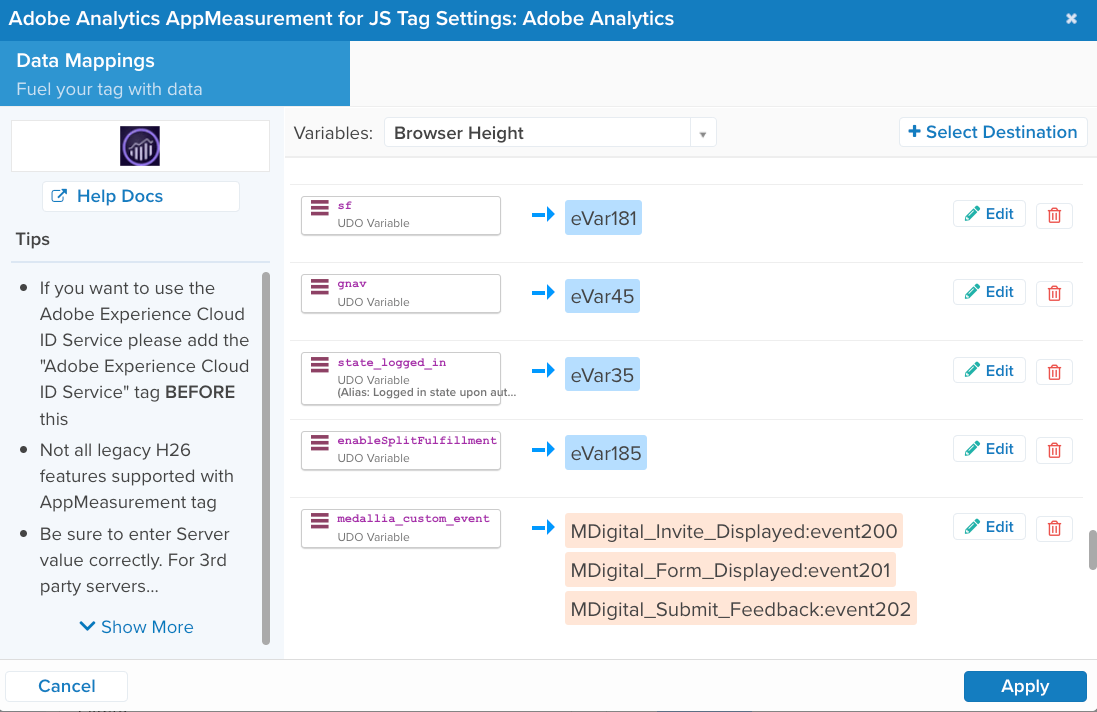Image resolution: width=1097 pixels, height=712 pixels.
Task: Click the Browser Height variable selector
Action: tap(537, 133)
